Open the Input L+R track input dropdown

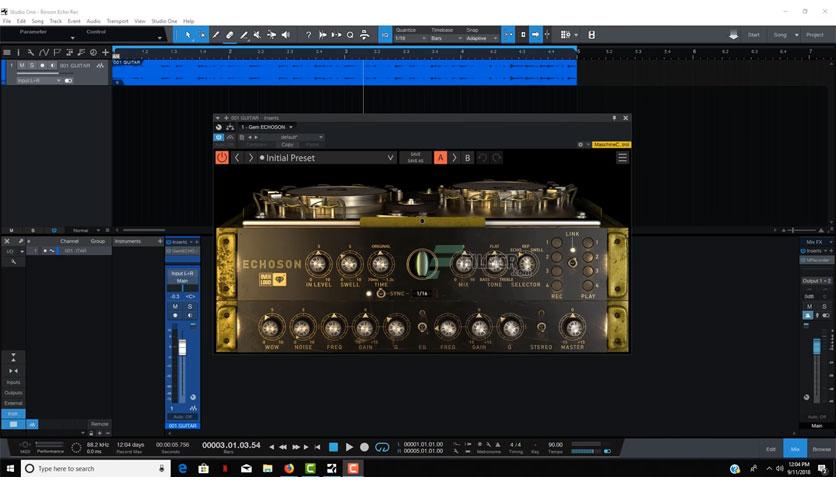pos(38,80)
